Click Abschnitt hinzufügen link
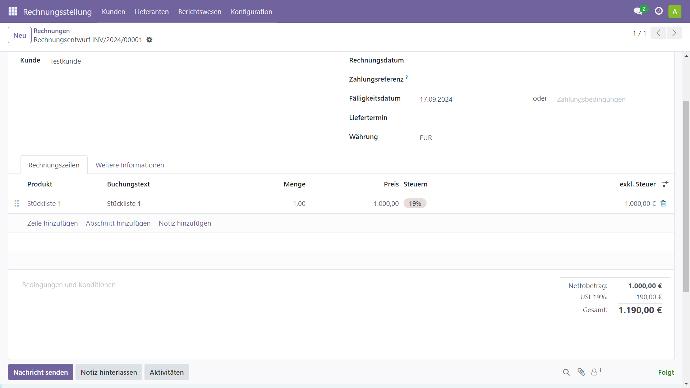The width and height of the screenshot is (690, 388). click(118, 223)
